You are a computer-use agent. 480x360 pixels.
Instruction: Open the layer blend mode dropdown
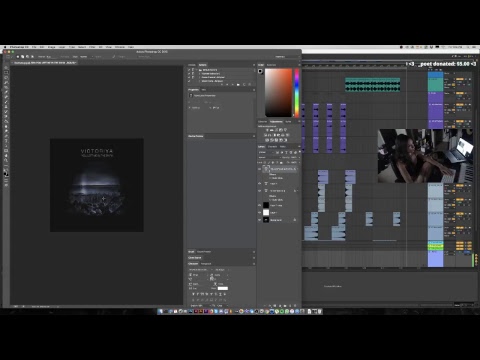[x=269, y=157]
